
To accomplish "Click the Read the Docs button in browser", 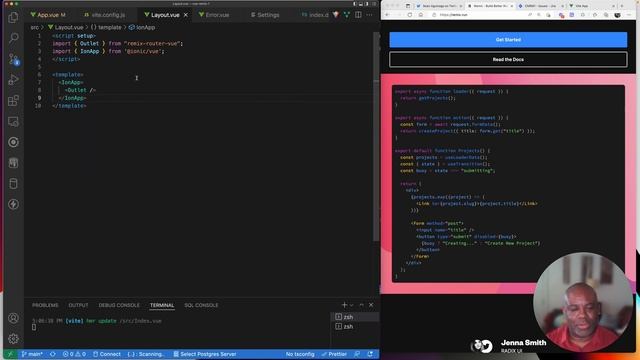I will [x=508, y=60].
